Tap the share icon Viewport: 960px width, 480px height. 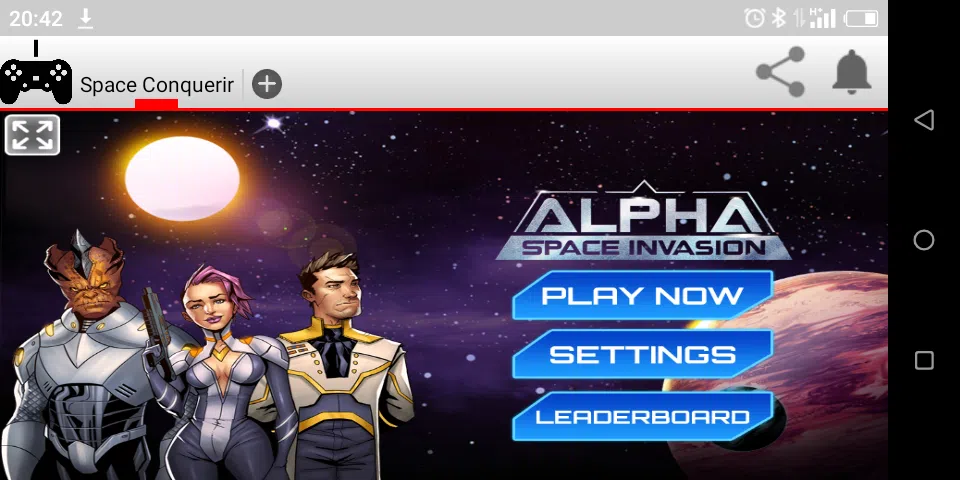780,72
